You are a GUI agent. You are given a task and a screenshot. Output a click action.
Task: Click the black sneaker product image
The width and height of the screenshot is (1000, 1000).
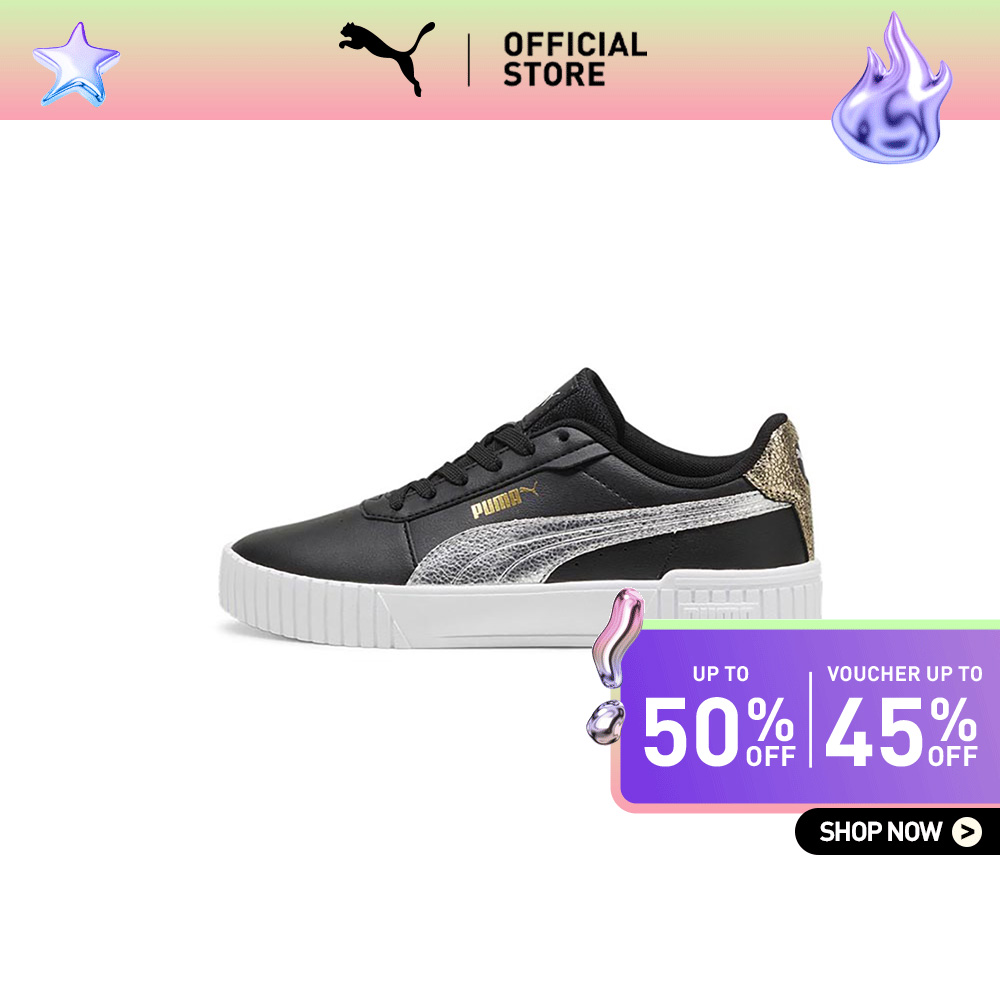point(520,508)
